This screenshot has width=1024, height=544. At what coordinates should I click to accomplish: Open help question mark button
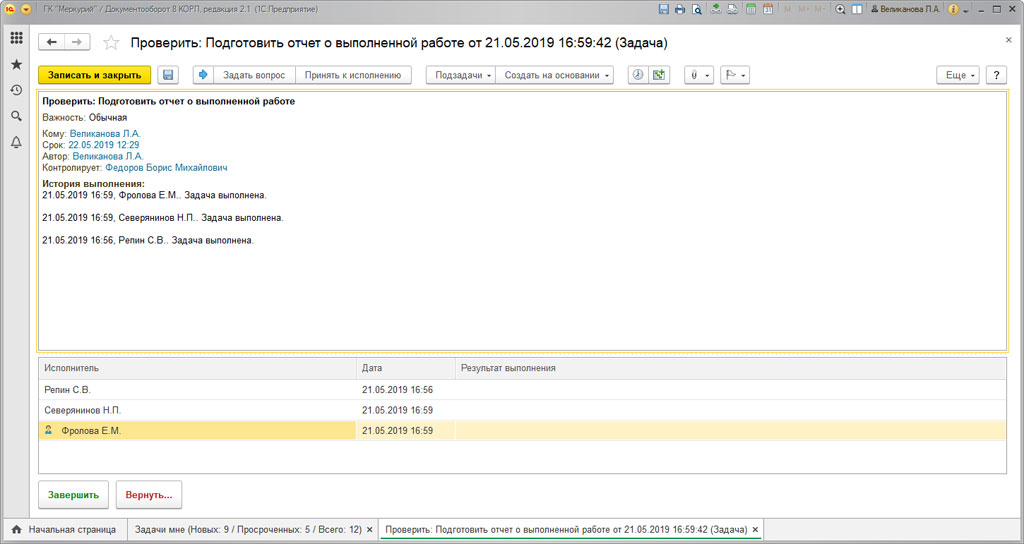tap(996, 75)
